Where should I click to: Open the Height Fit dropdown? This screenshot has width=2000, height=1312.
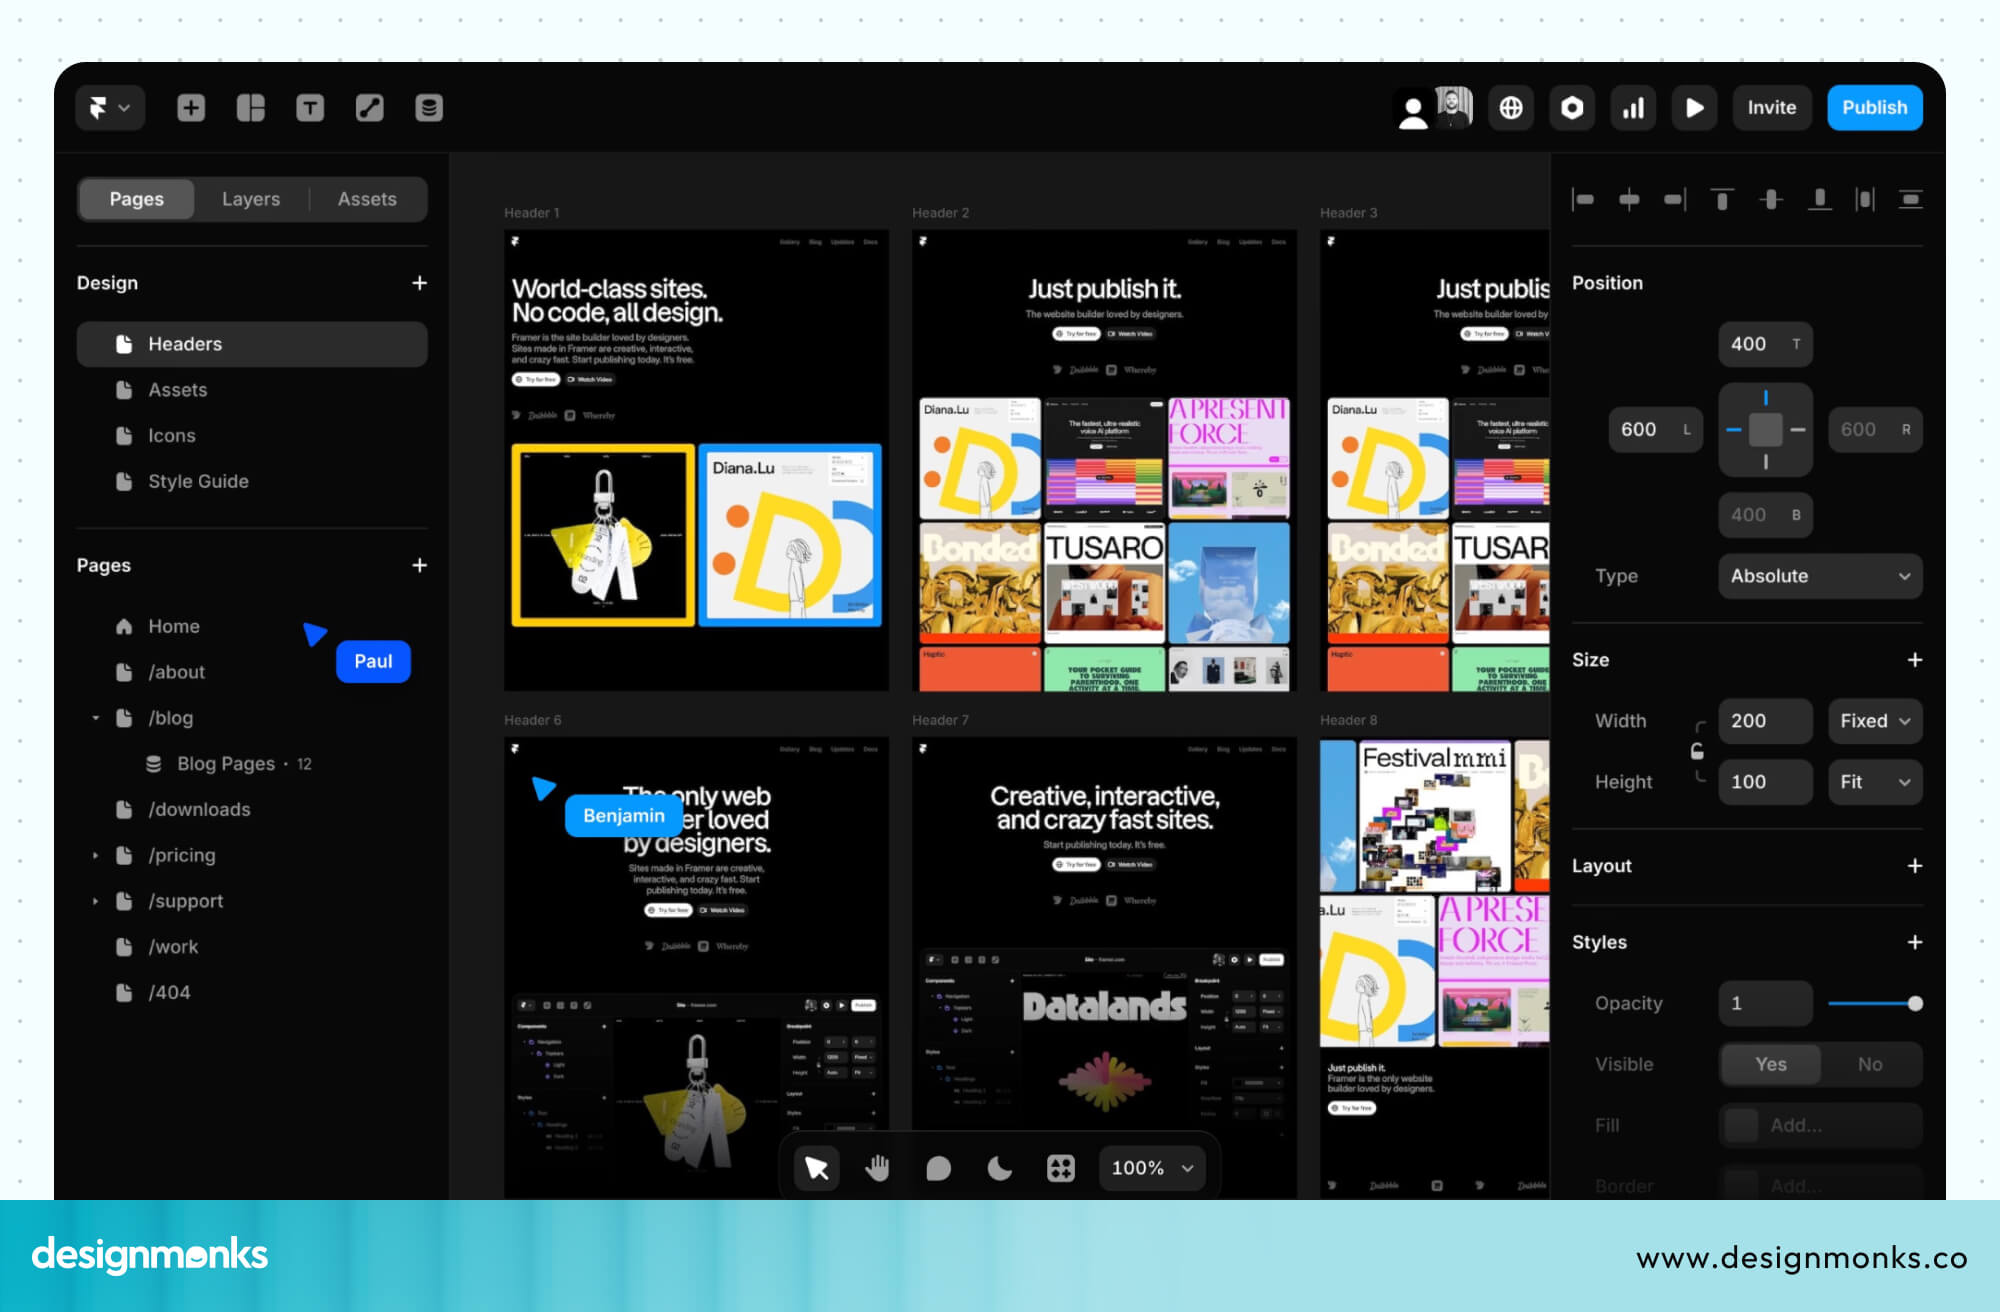pos(1875,782)
